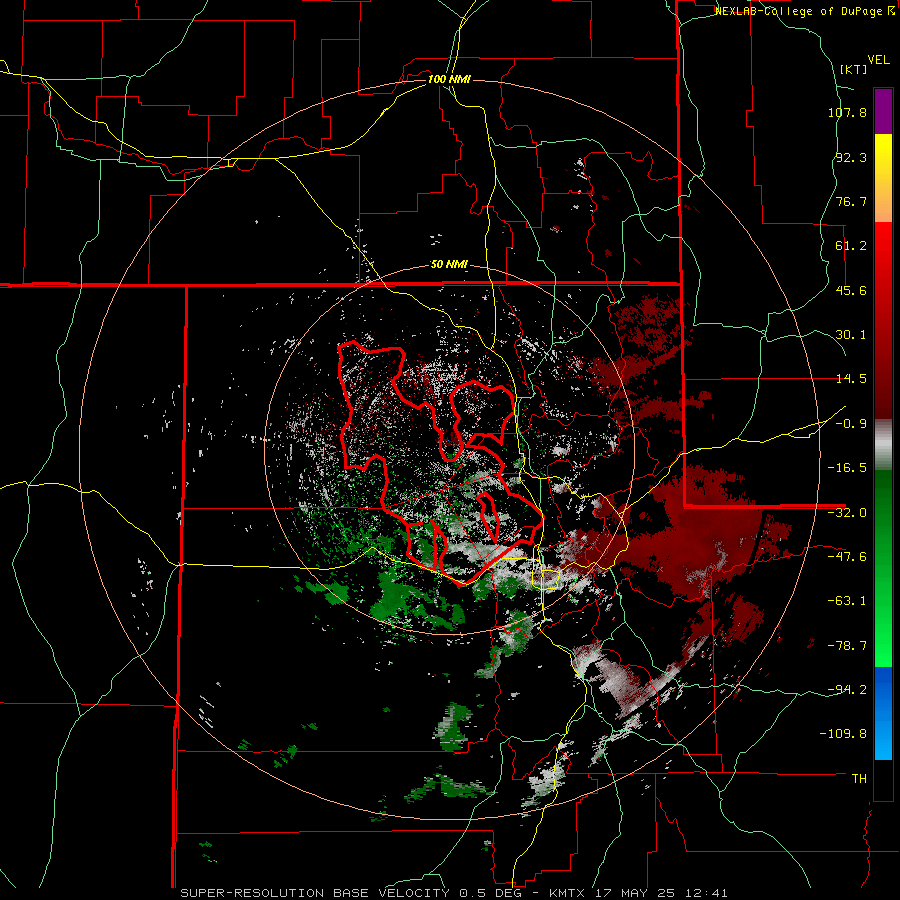Viewport: 900px width, 900px height.
Task: Click the -78.7 velocity scale value
Action: (x=847, y=646)
